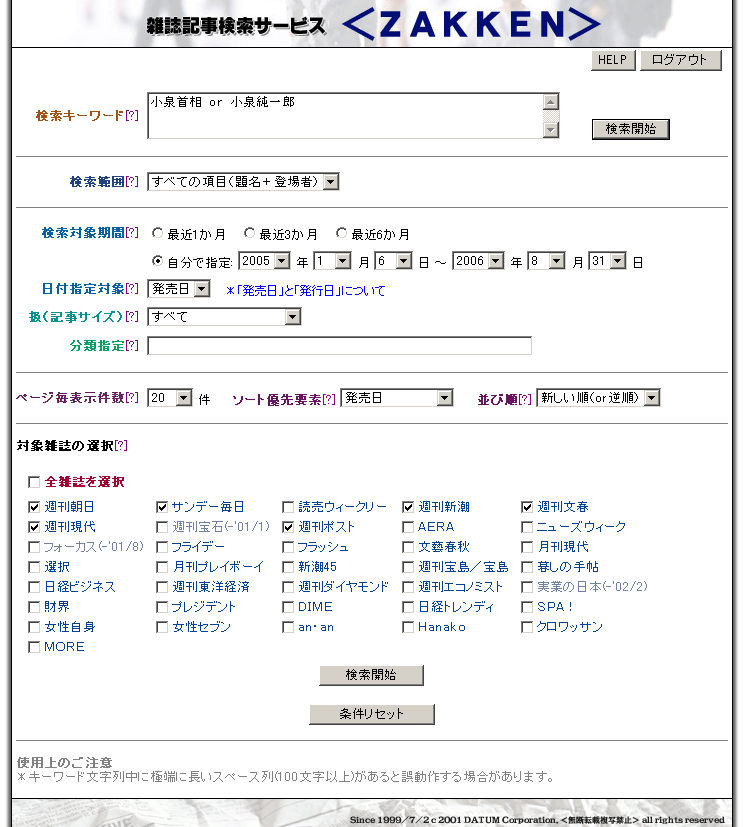Check the Hanako checkbox
The width and height of the screenshot is (746, 827).
[408, 628]
